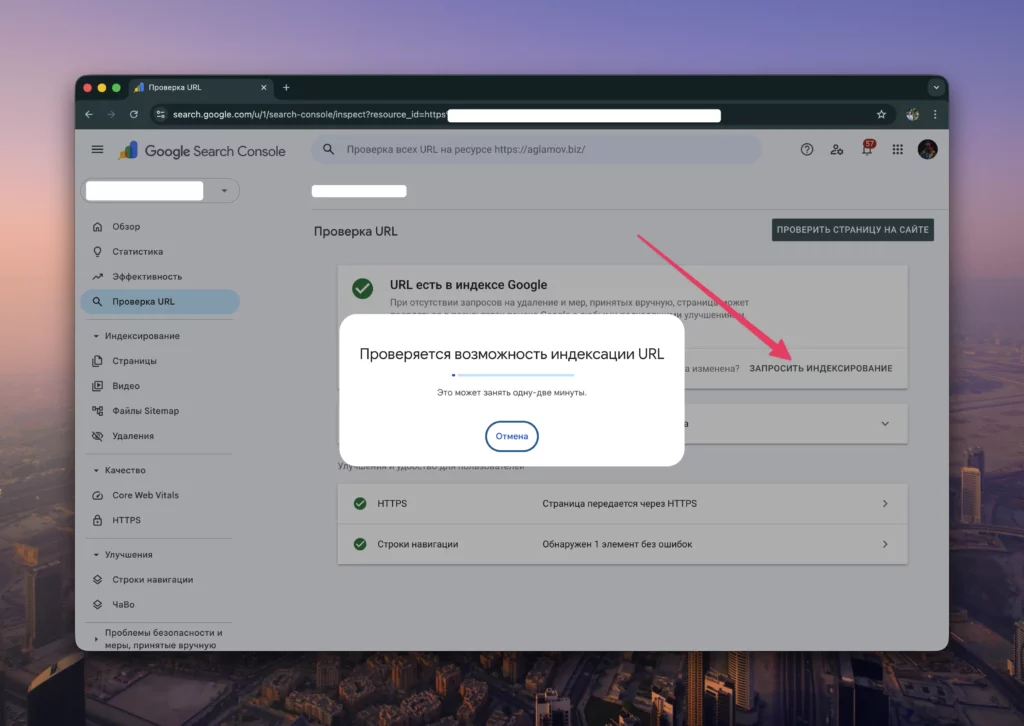Bookmark this page with the star icon
Screen dimensions: 1024x726
tap(881, 114)
